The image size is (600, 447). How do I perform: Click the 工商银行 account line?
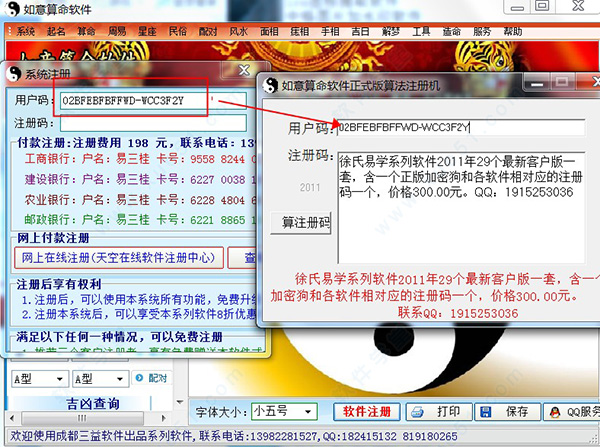(x=140, y=159)
